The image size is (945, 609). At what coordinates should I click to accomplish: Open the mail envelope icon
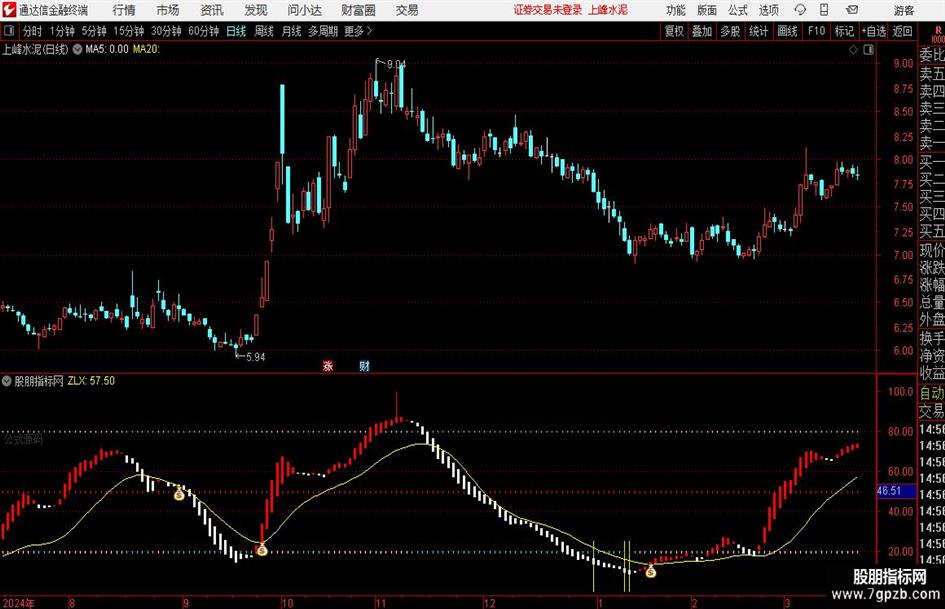coord(852,10)
